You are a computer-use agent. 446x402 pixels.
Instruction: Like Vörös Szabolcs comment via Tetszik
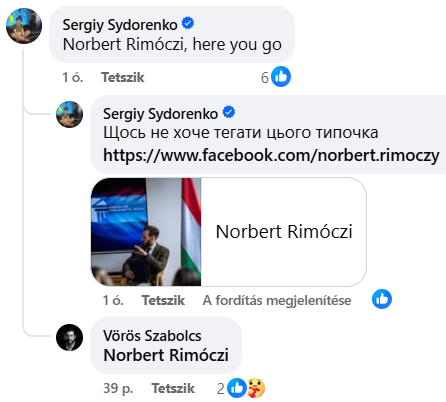click(173, 388)
